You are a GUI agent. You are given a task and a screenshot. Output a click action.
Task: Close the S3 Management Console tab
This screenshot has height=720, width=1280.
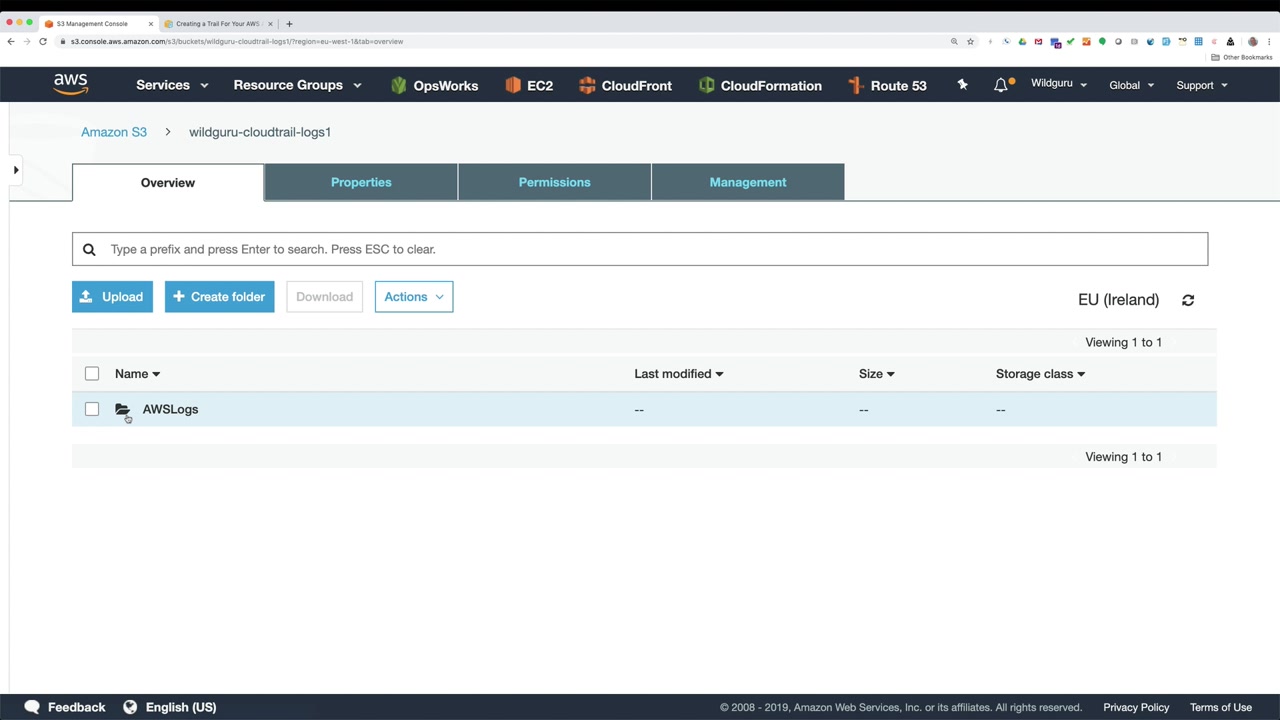tap(151, 23)
